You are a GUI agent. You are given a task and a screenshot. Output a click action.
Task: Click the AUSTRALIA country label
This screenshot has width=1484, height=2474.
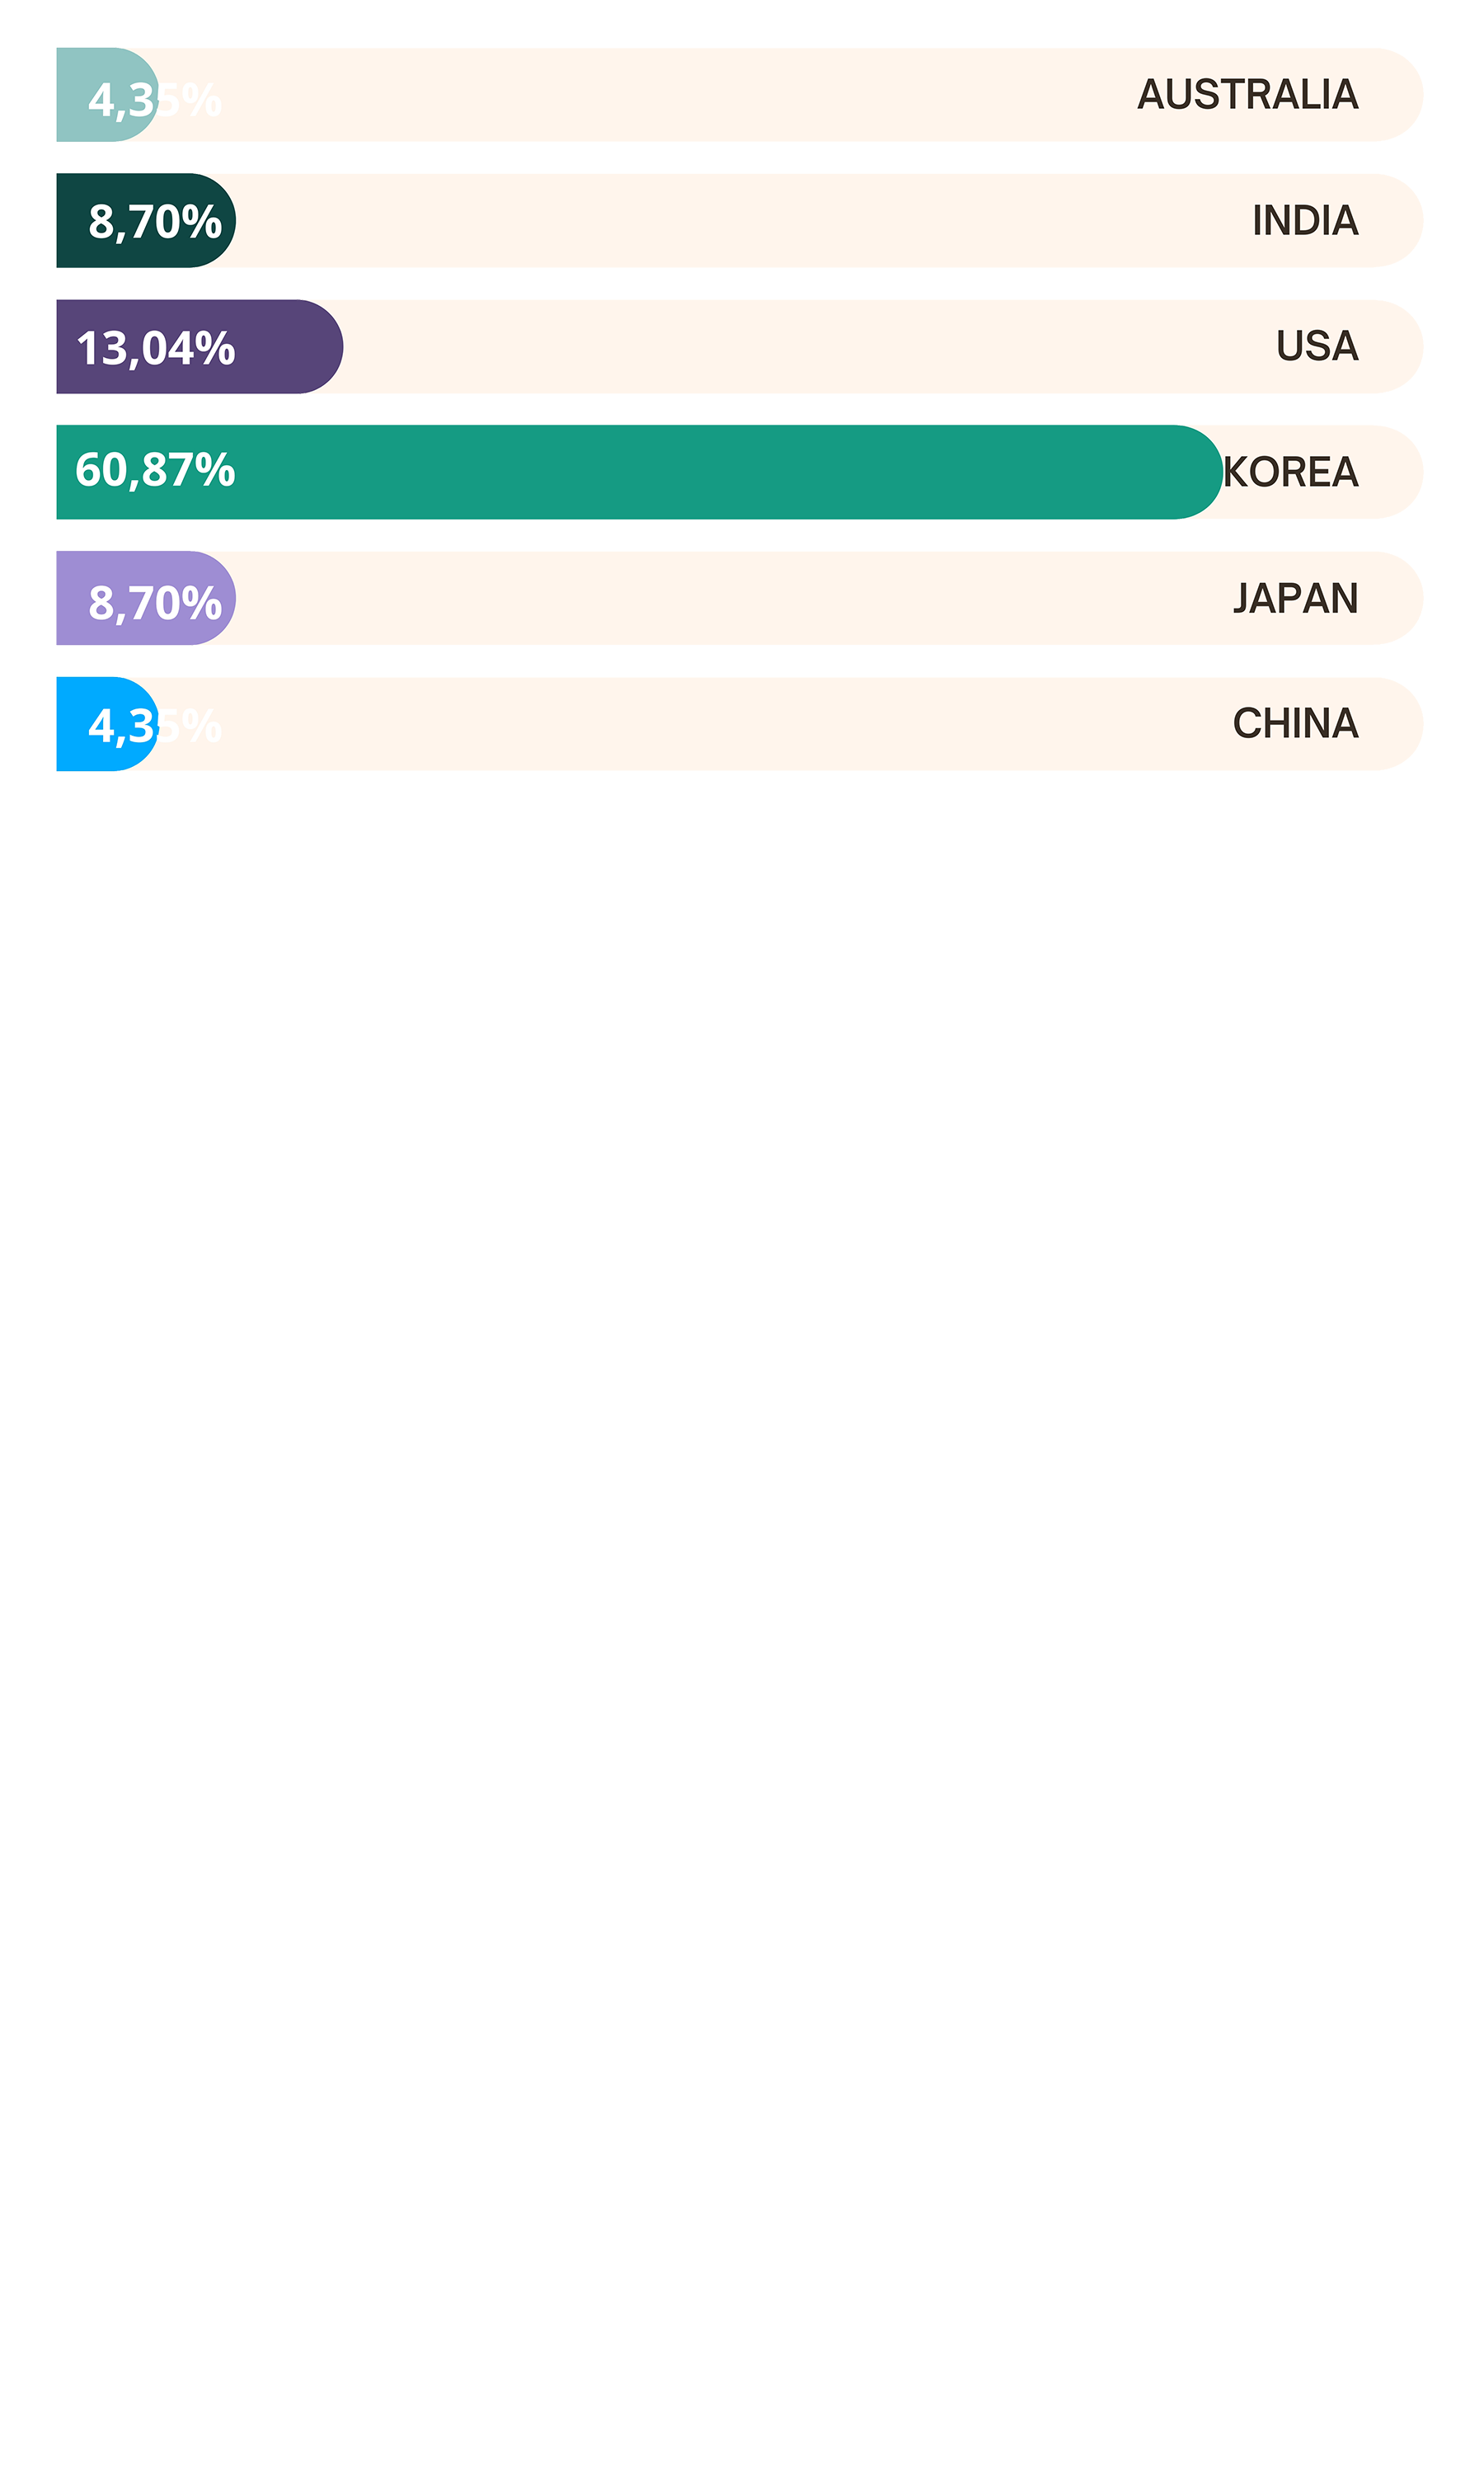[1247, 95]
